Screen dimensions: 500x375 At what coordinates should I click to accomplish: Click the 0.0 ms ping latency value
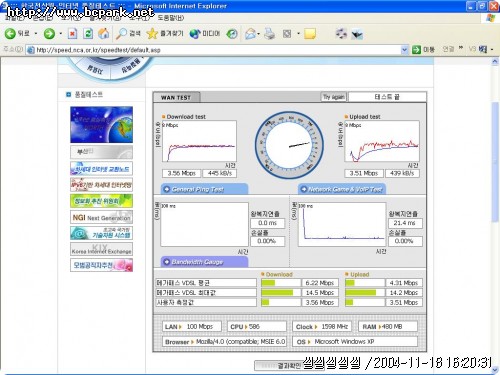pos(268,223)
